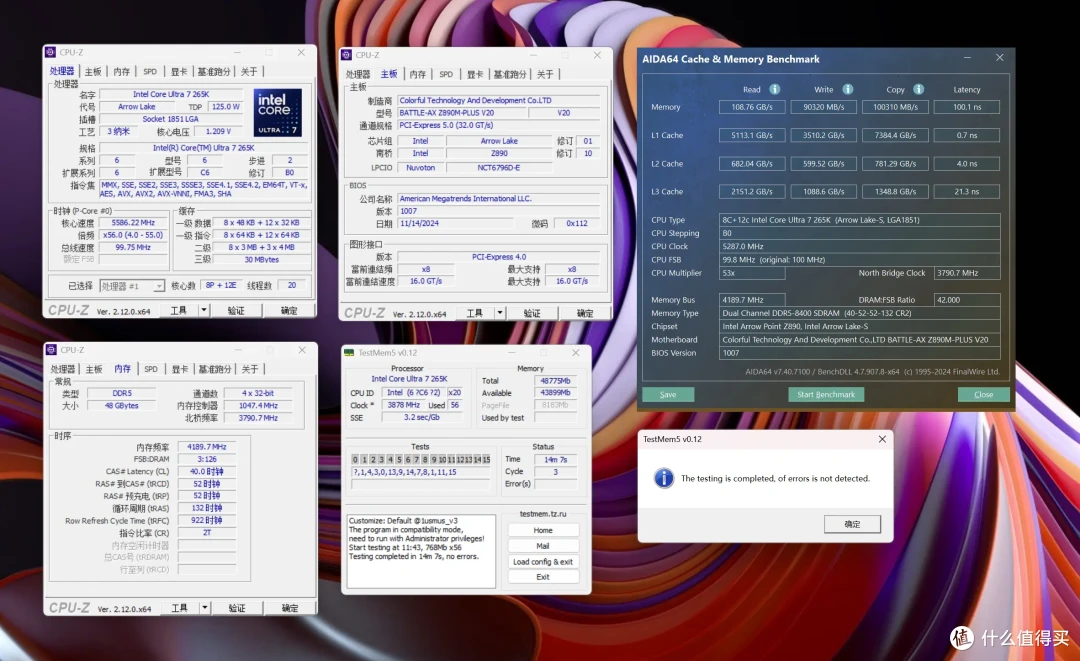This screenshot has height=661, width=1080.
Task: Click the CPU-Z icon in the mainboard window title bar
Action: tap(347, 55)
